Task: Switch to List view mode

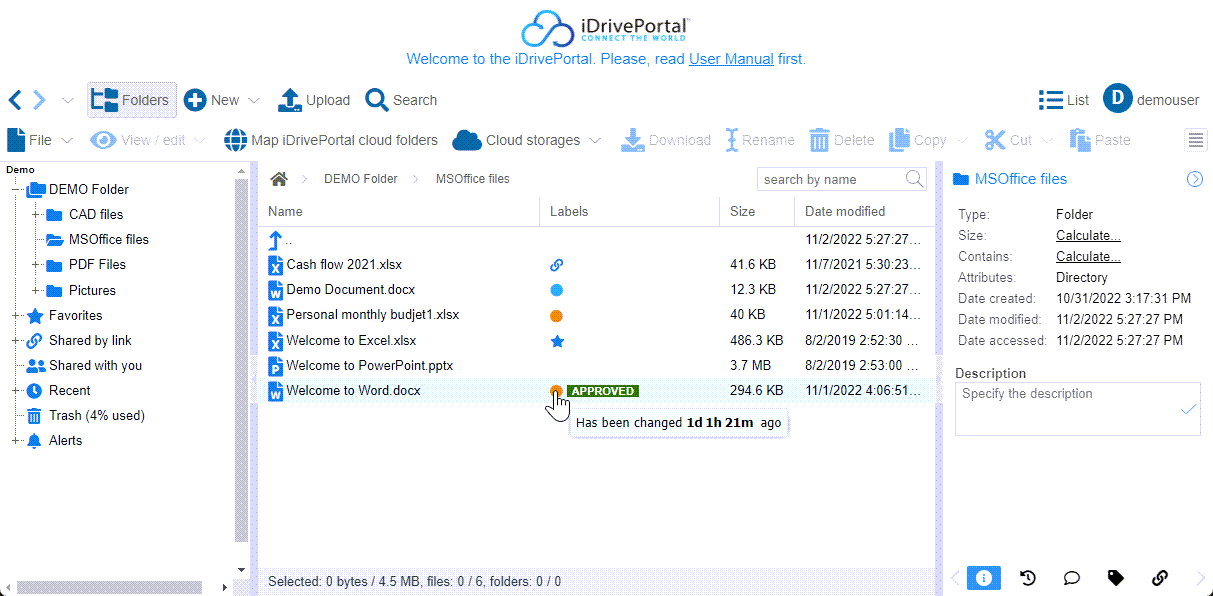Action: click(x=1064, y=100)
